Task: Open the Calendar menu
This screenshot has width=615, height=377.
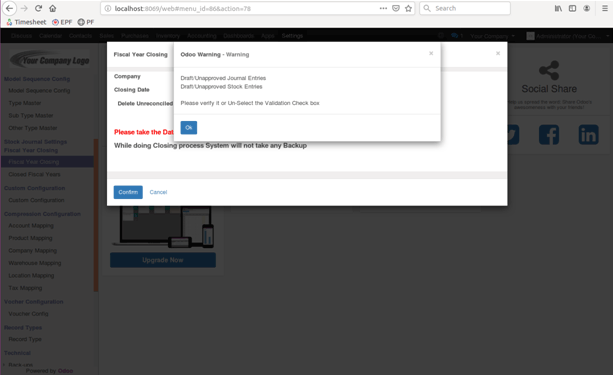Action: pos(51,36)
